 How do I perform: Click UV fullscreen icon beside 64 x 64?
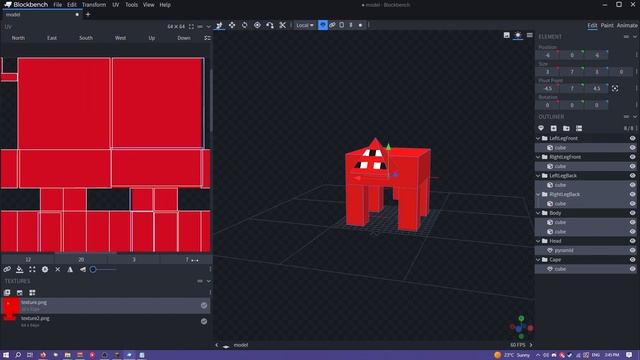coord(191,27)
